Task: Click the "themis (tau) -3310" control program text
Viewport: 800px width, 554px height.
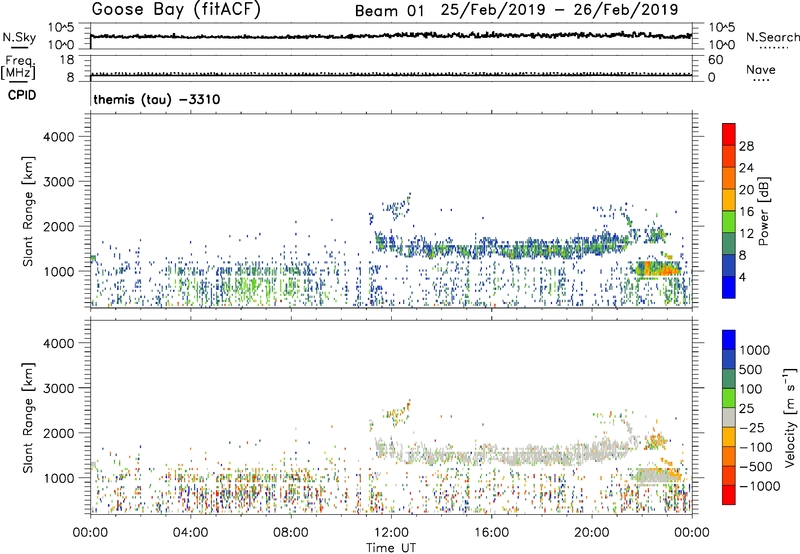Action: [x=157, y=99]
